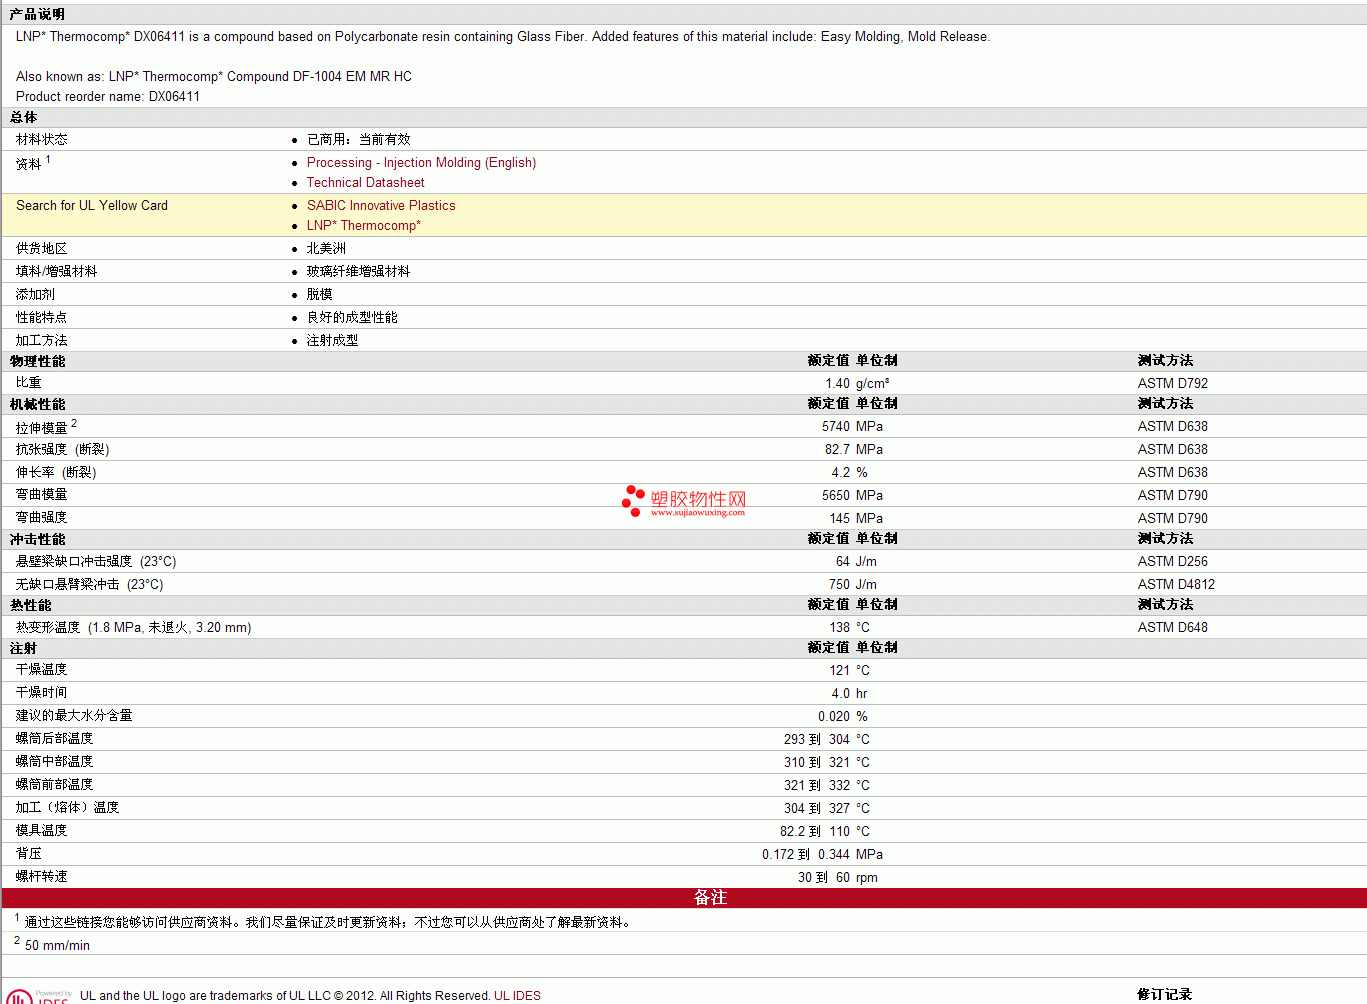Select the 北美洲 availability entry
Image resolution: width=1367 pixels, height=1004 pixels.
[326, 249]
